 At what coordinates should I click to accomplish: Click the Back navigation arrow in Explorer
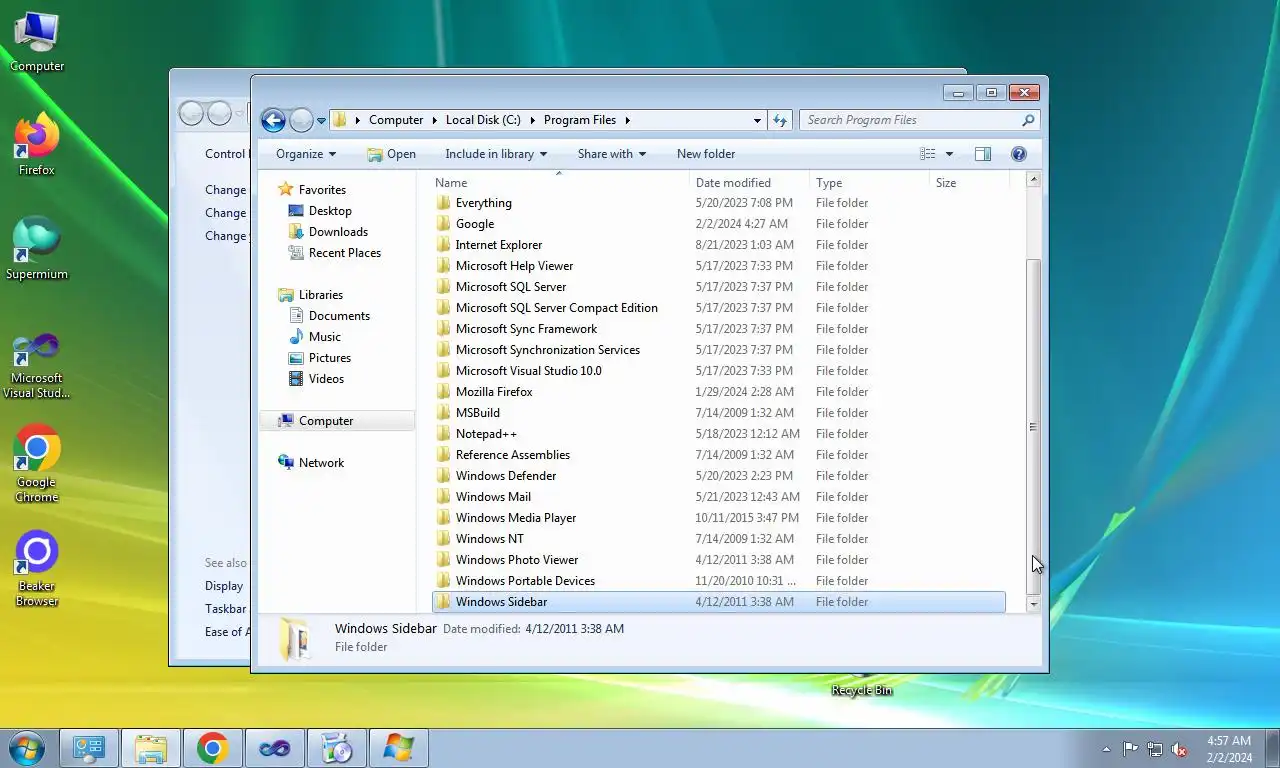[x=273, y=120]
